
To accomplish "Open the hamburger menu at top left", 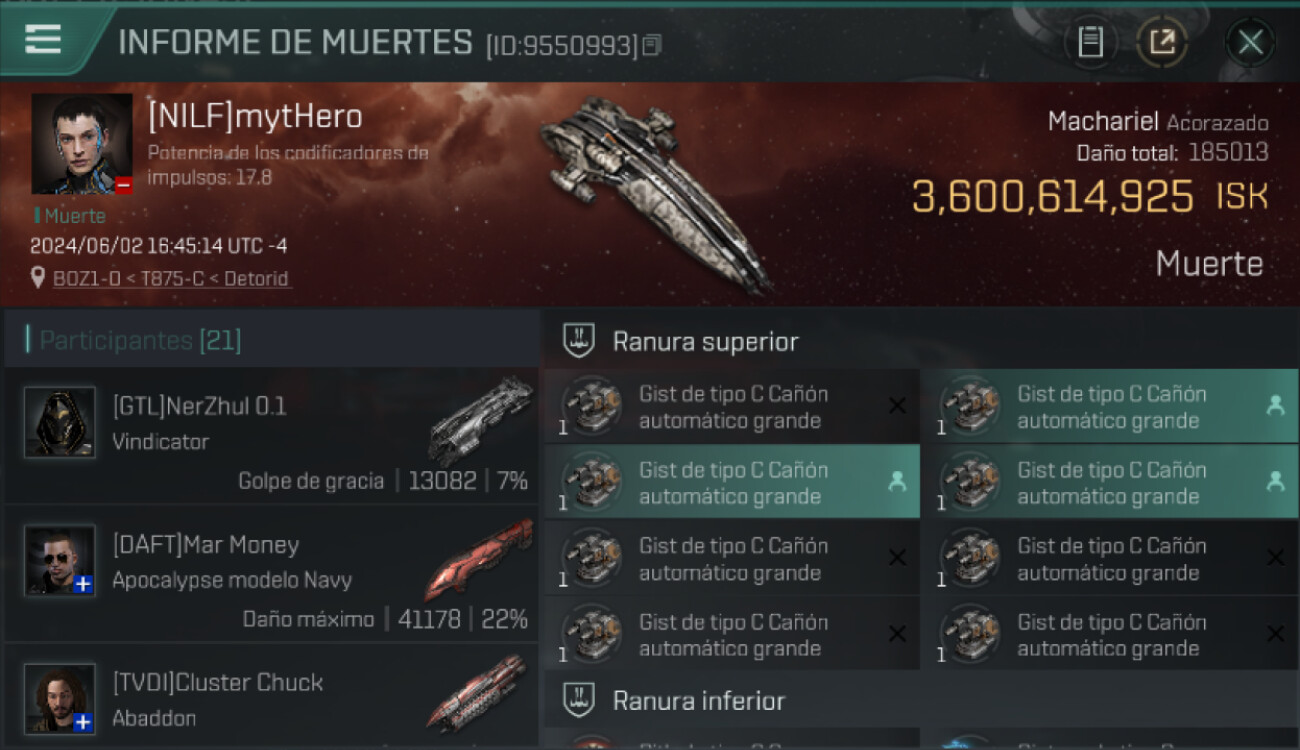I will click(43, 40).
